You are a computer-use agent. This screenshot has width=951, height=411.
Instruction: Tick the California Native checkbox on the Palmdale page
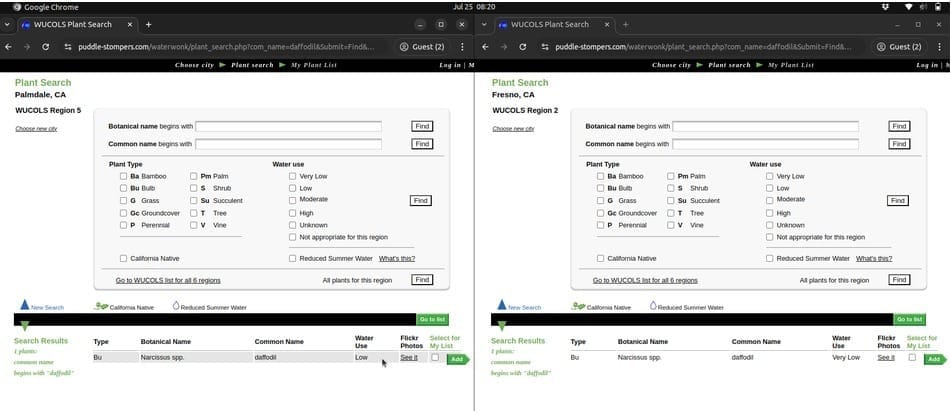point(123,258)
